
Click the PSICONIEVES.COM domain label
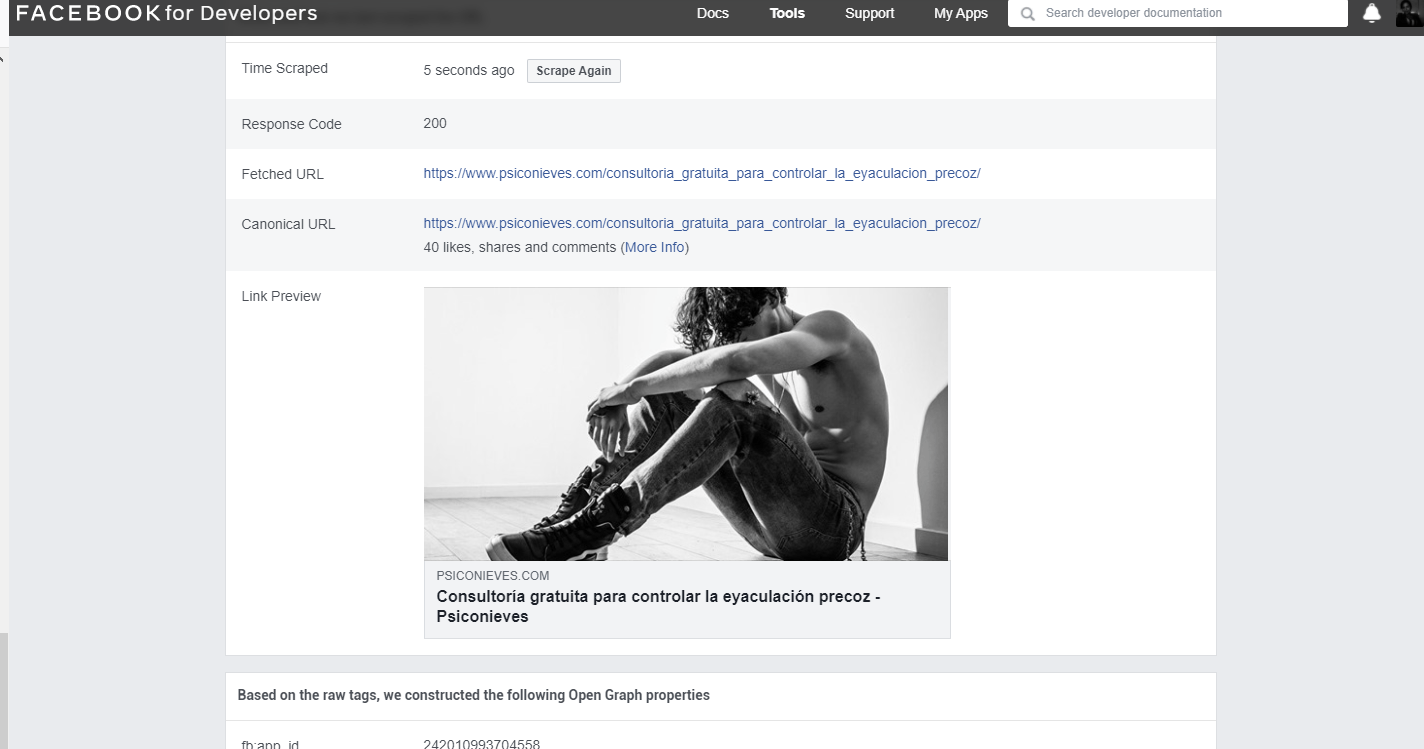(493, 576)
